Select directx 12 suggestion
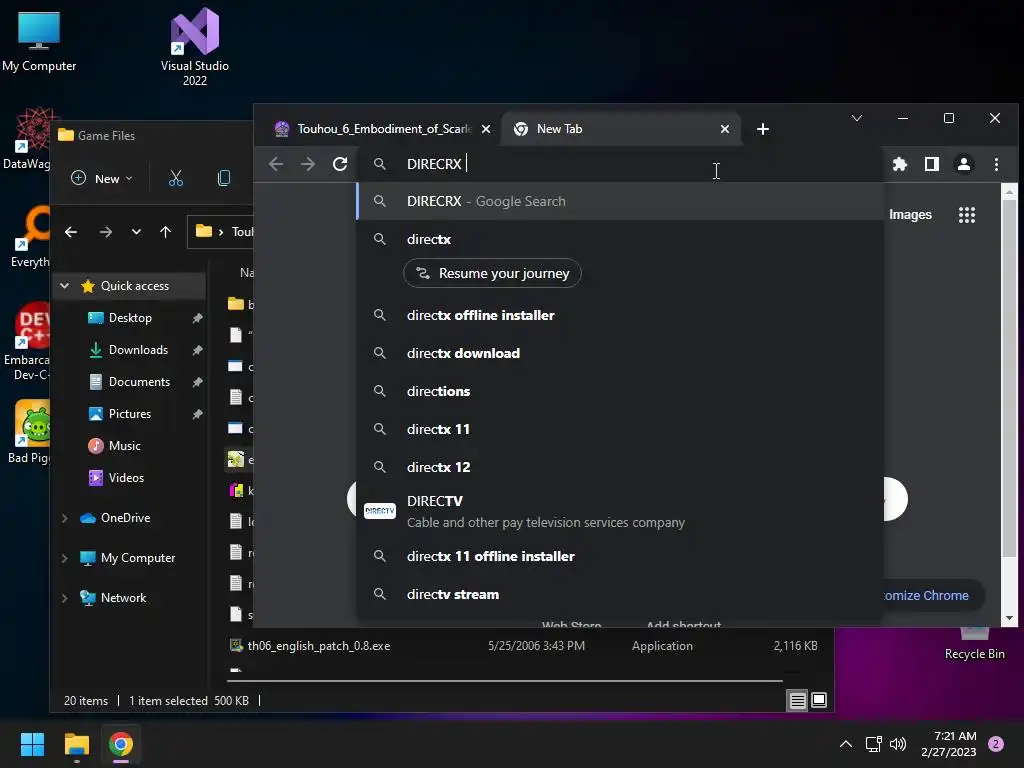1024x768 pixels. pos(620,467)
